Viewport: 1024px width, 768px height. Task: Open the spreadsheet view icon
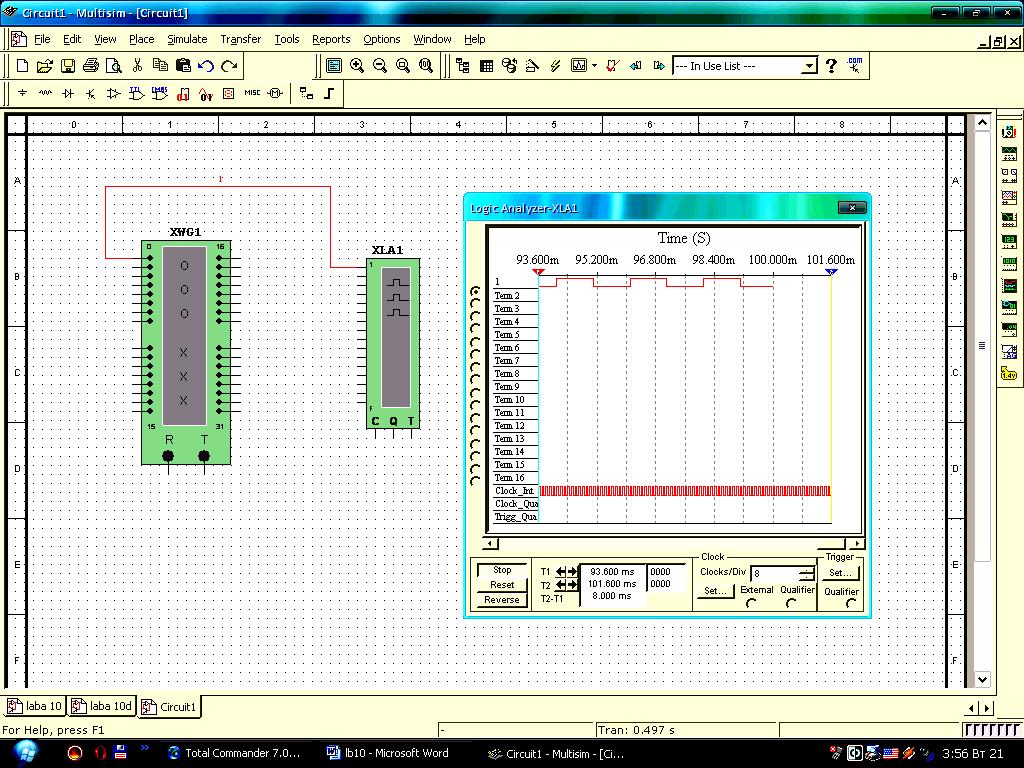pos(486,66)
